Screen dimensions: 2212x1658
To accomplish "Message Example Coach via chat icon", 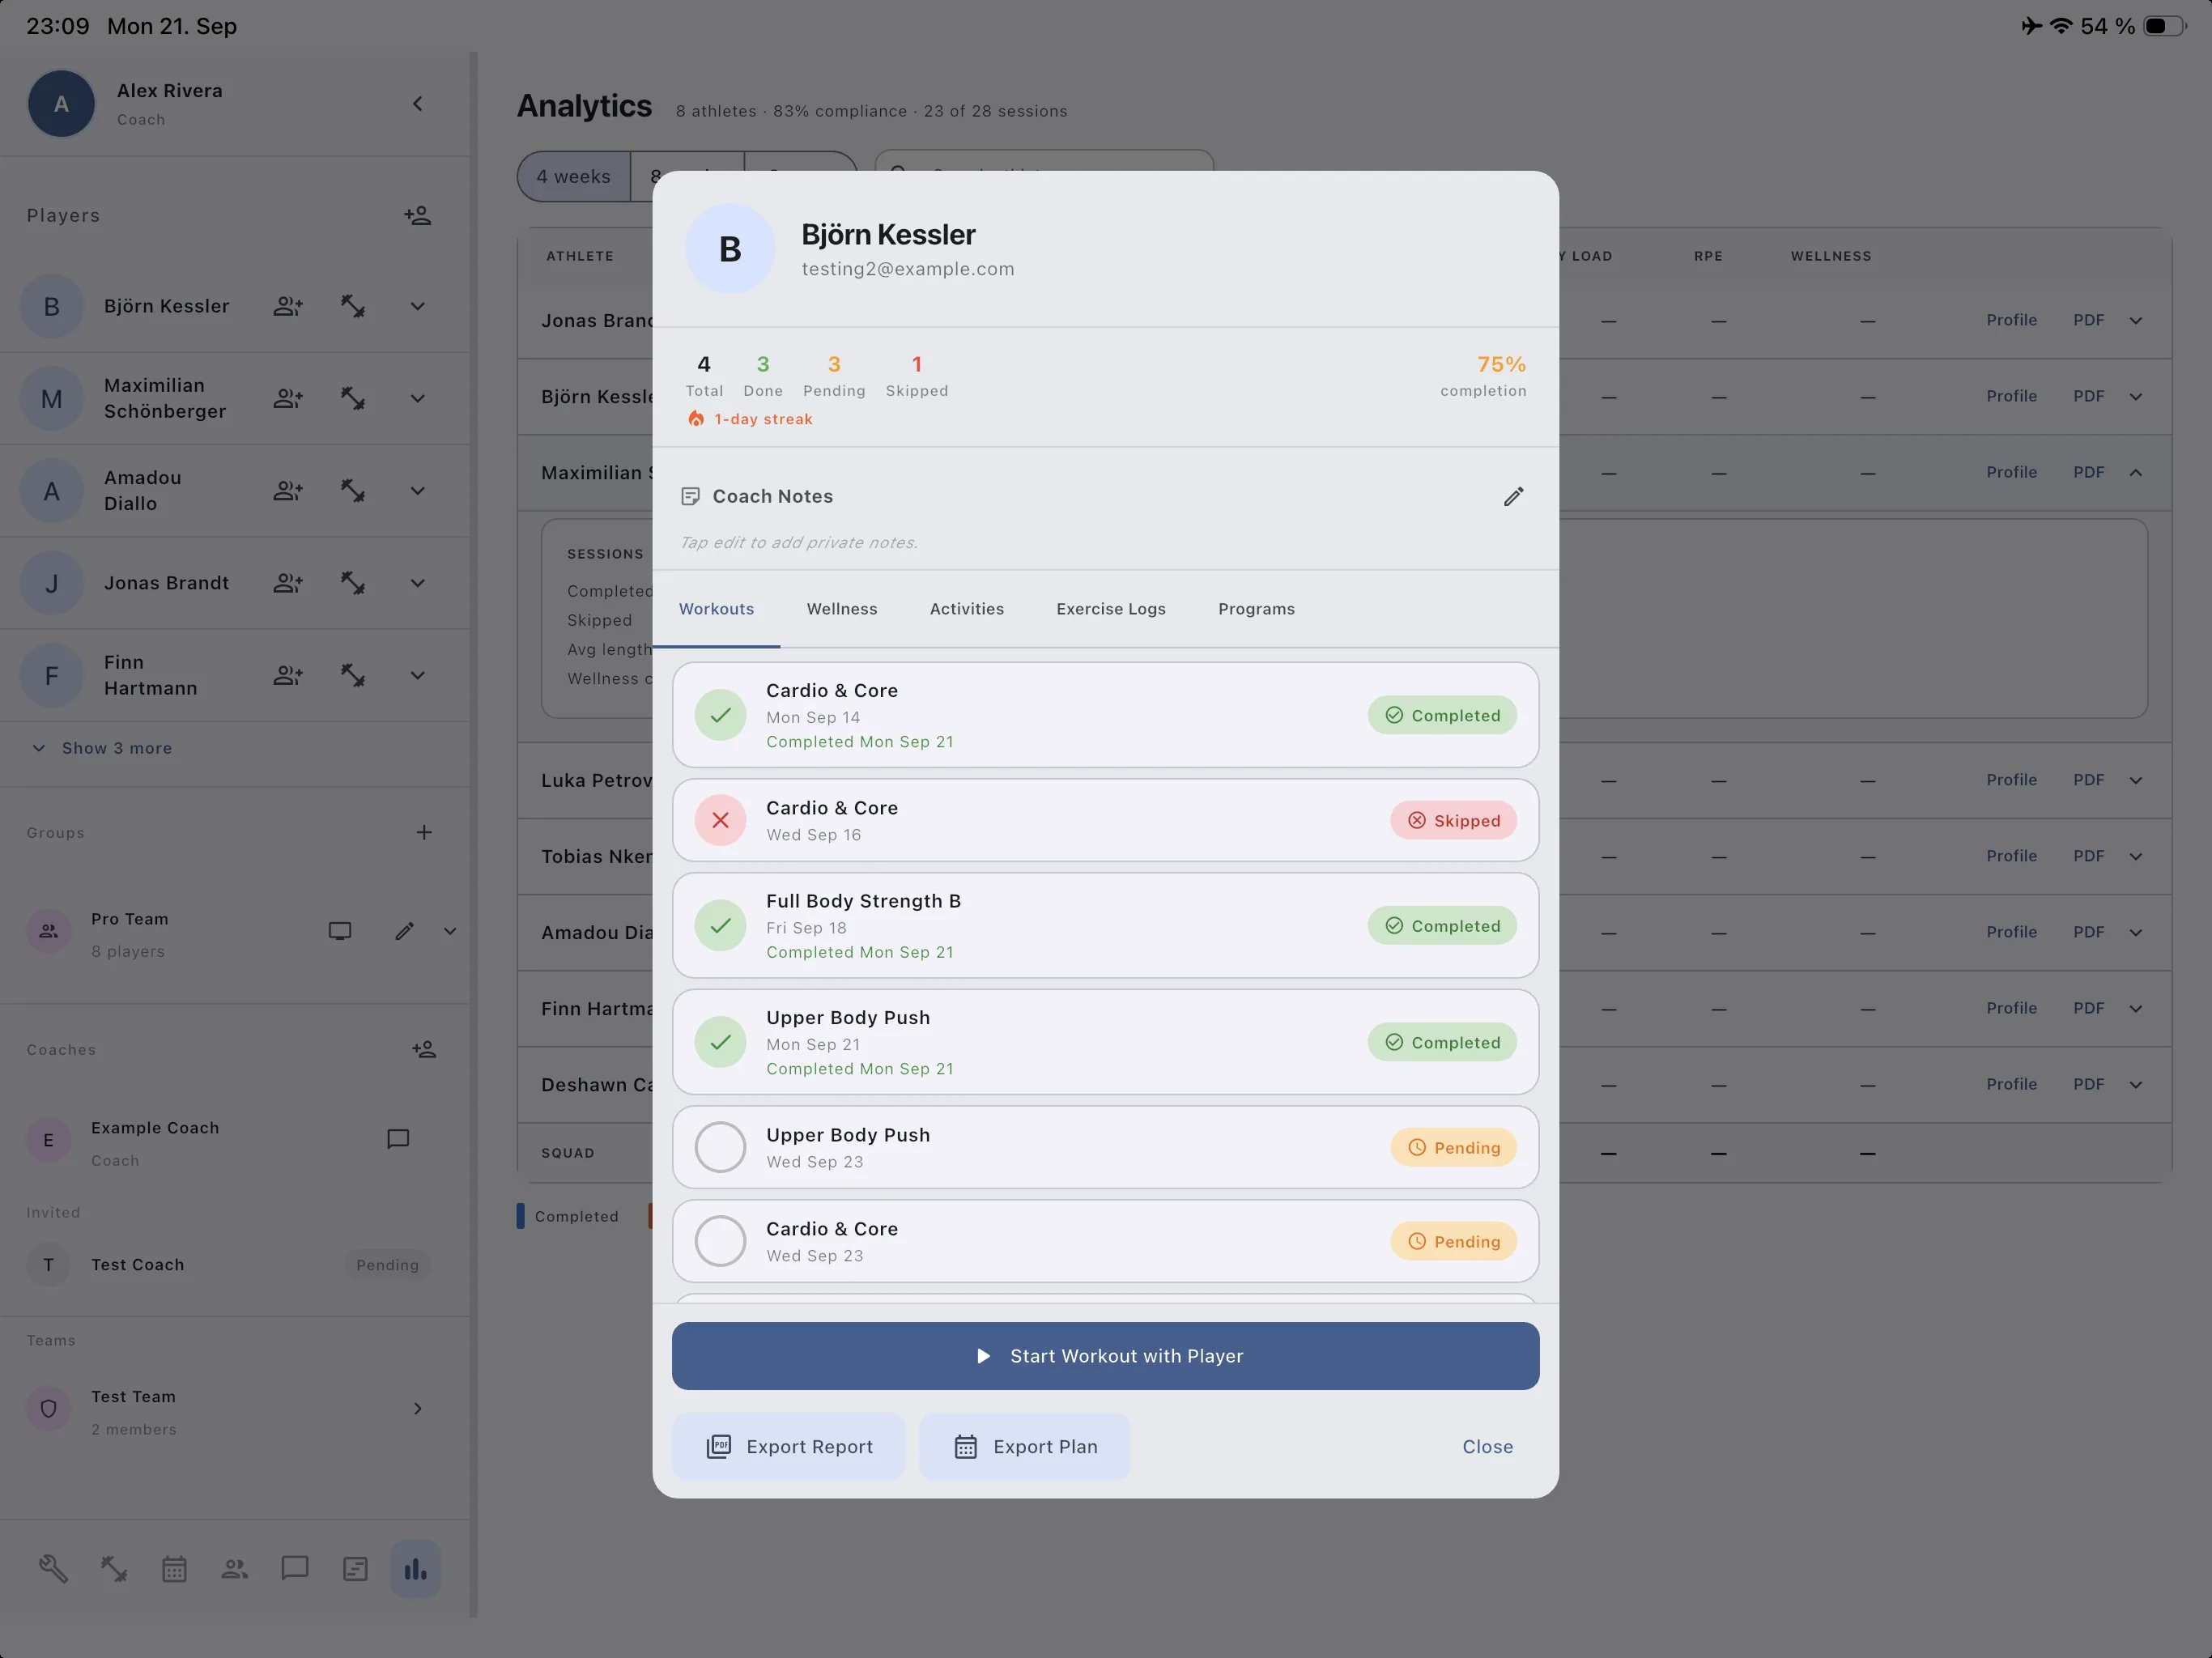I will (x=398, y=1139).
